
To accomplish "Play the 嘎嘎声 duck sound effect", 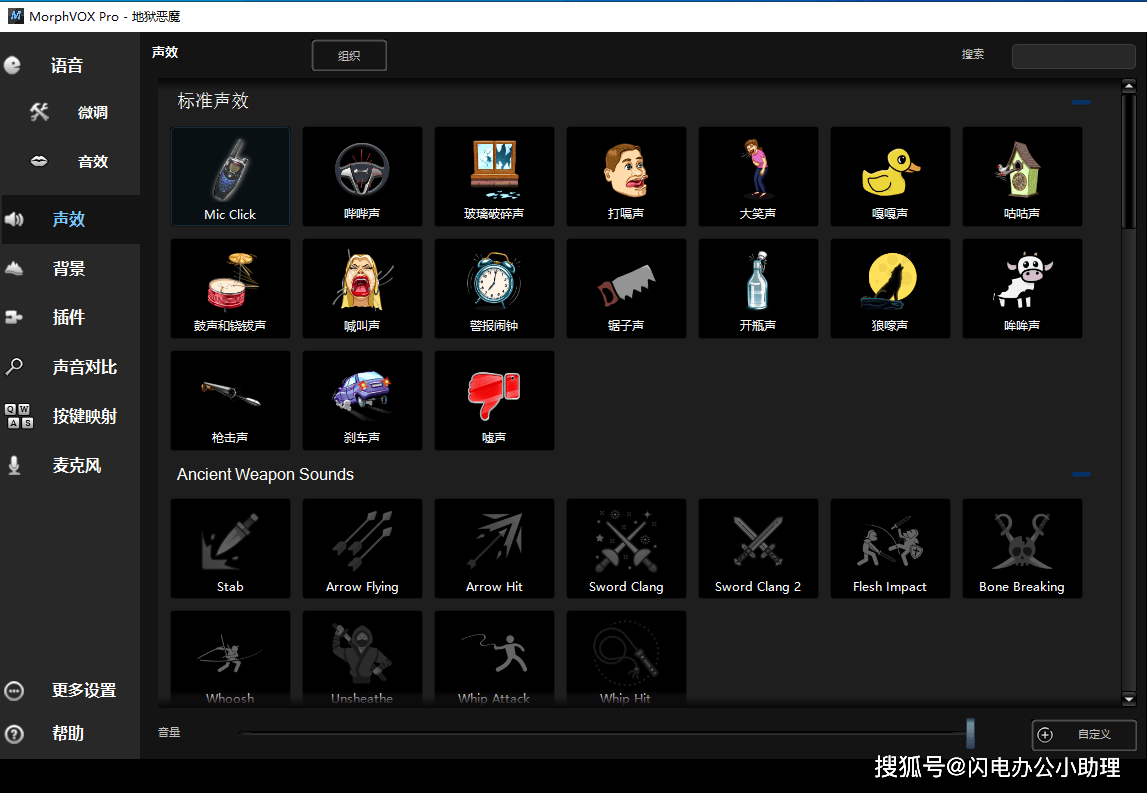I will (890, 176).
